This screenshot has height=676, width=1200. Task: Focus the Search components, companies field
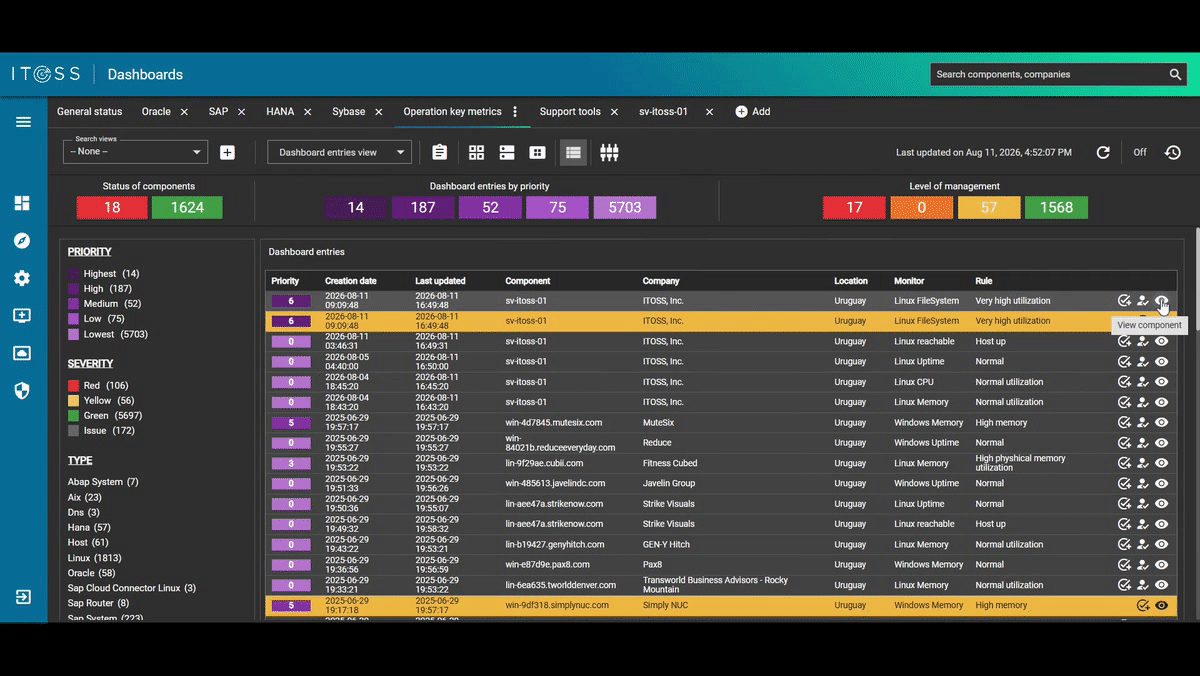pos(1048,74)
